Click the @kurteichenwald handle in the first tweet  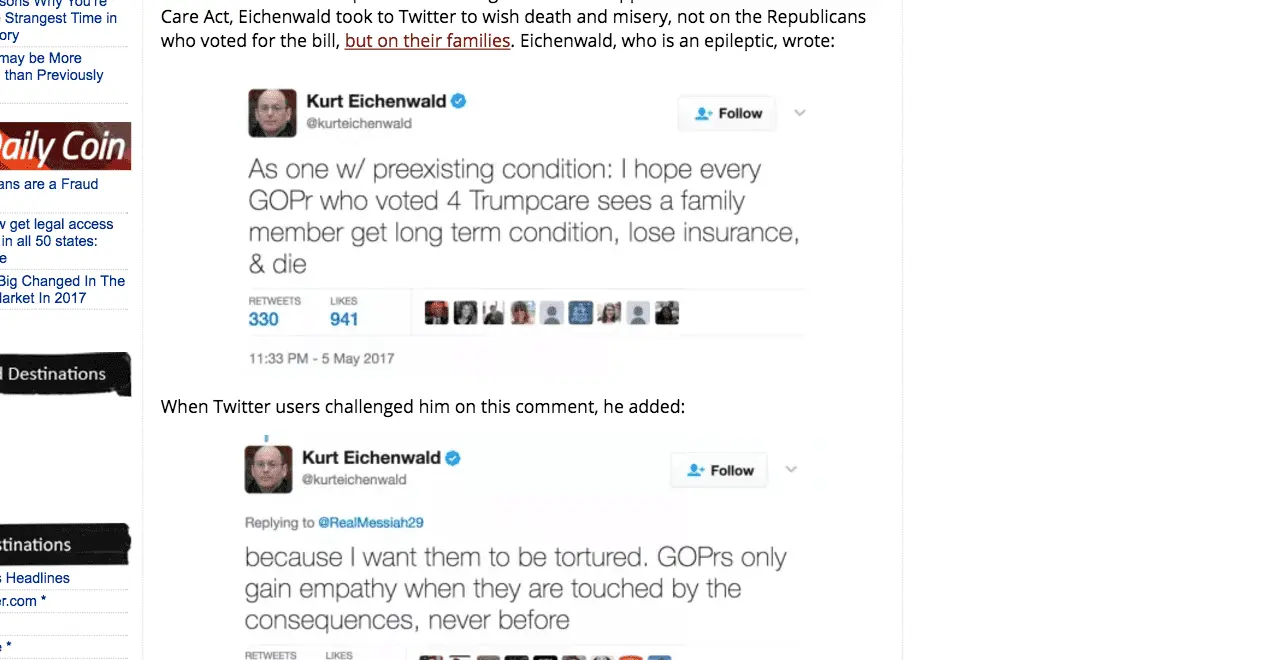tap(358, 124)
